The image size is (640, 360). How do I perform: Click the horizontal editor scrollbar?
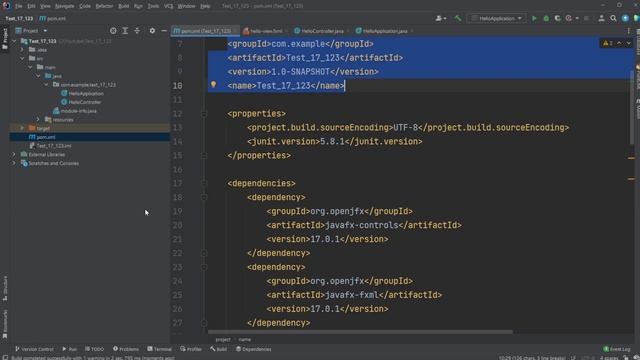pyautogui.click(x=360, y=332)
